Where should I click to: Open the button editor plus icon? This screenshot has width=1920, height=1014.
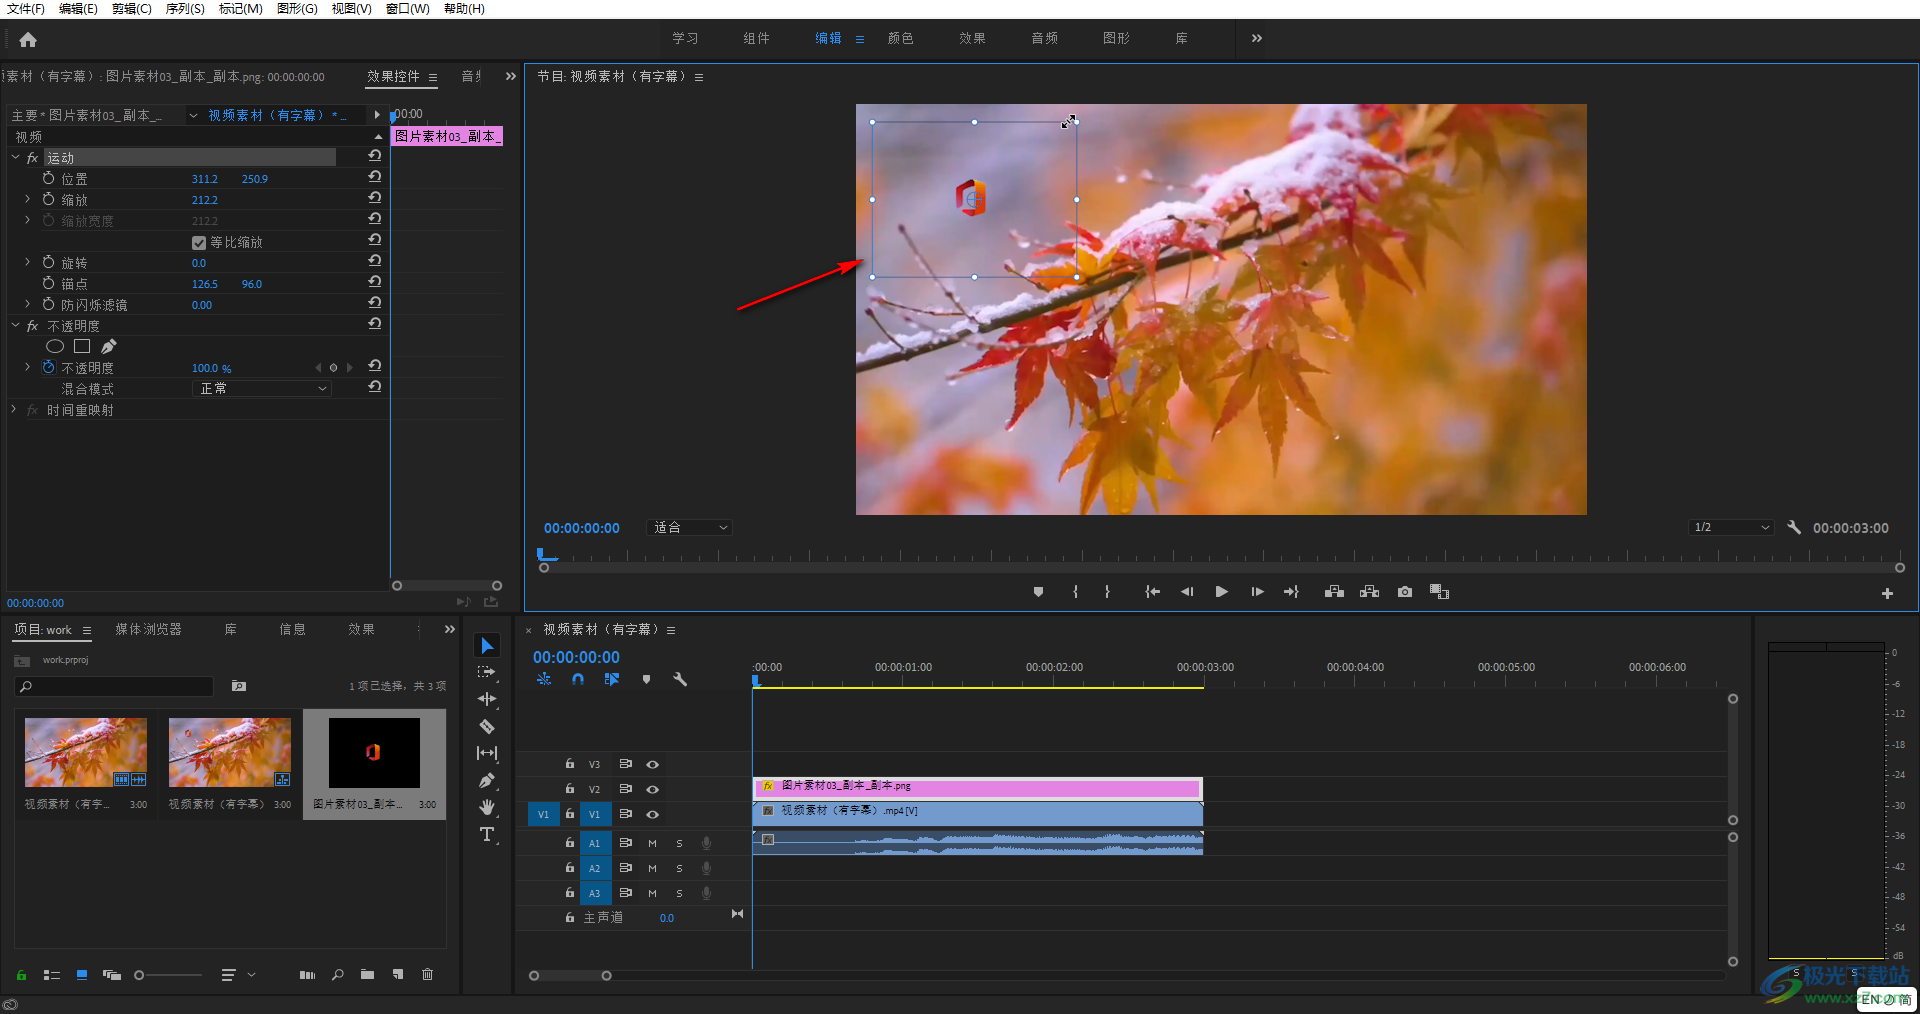(1887, 593)
